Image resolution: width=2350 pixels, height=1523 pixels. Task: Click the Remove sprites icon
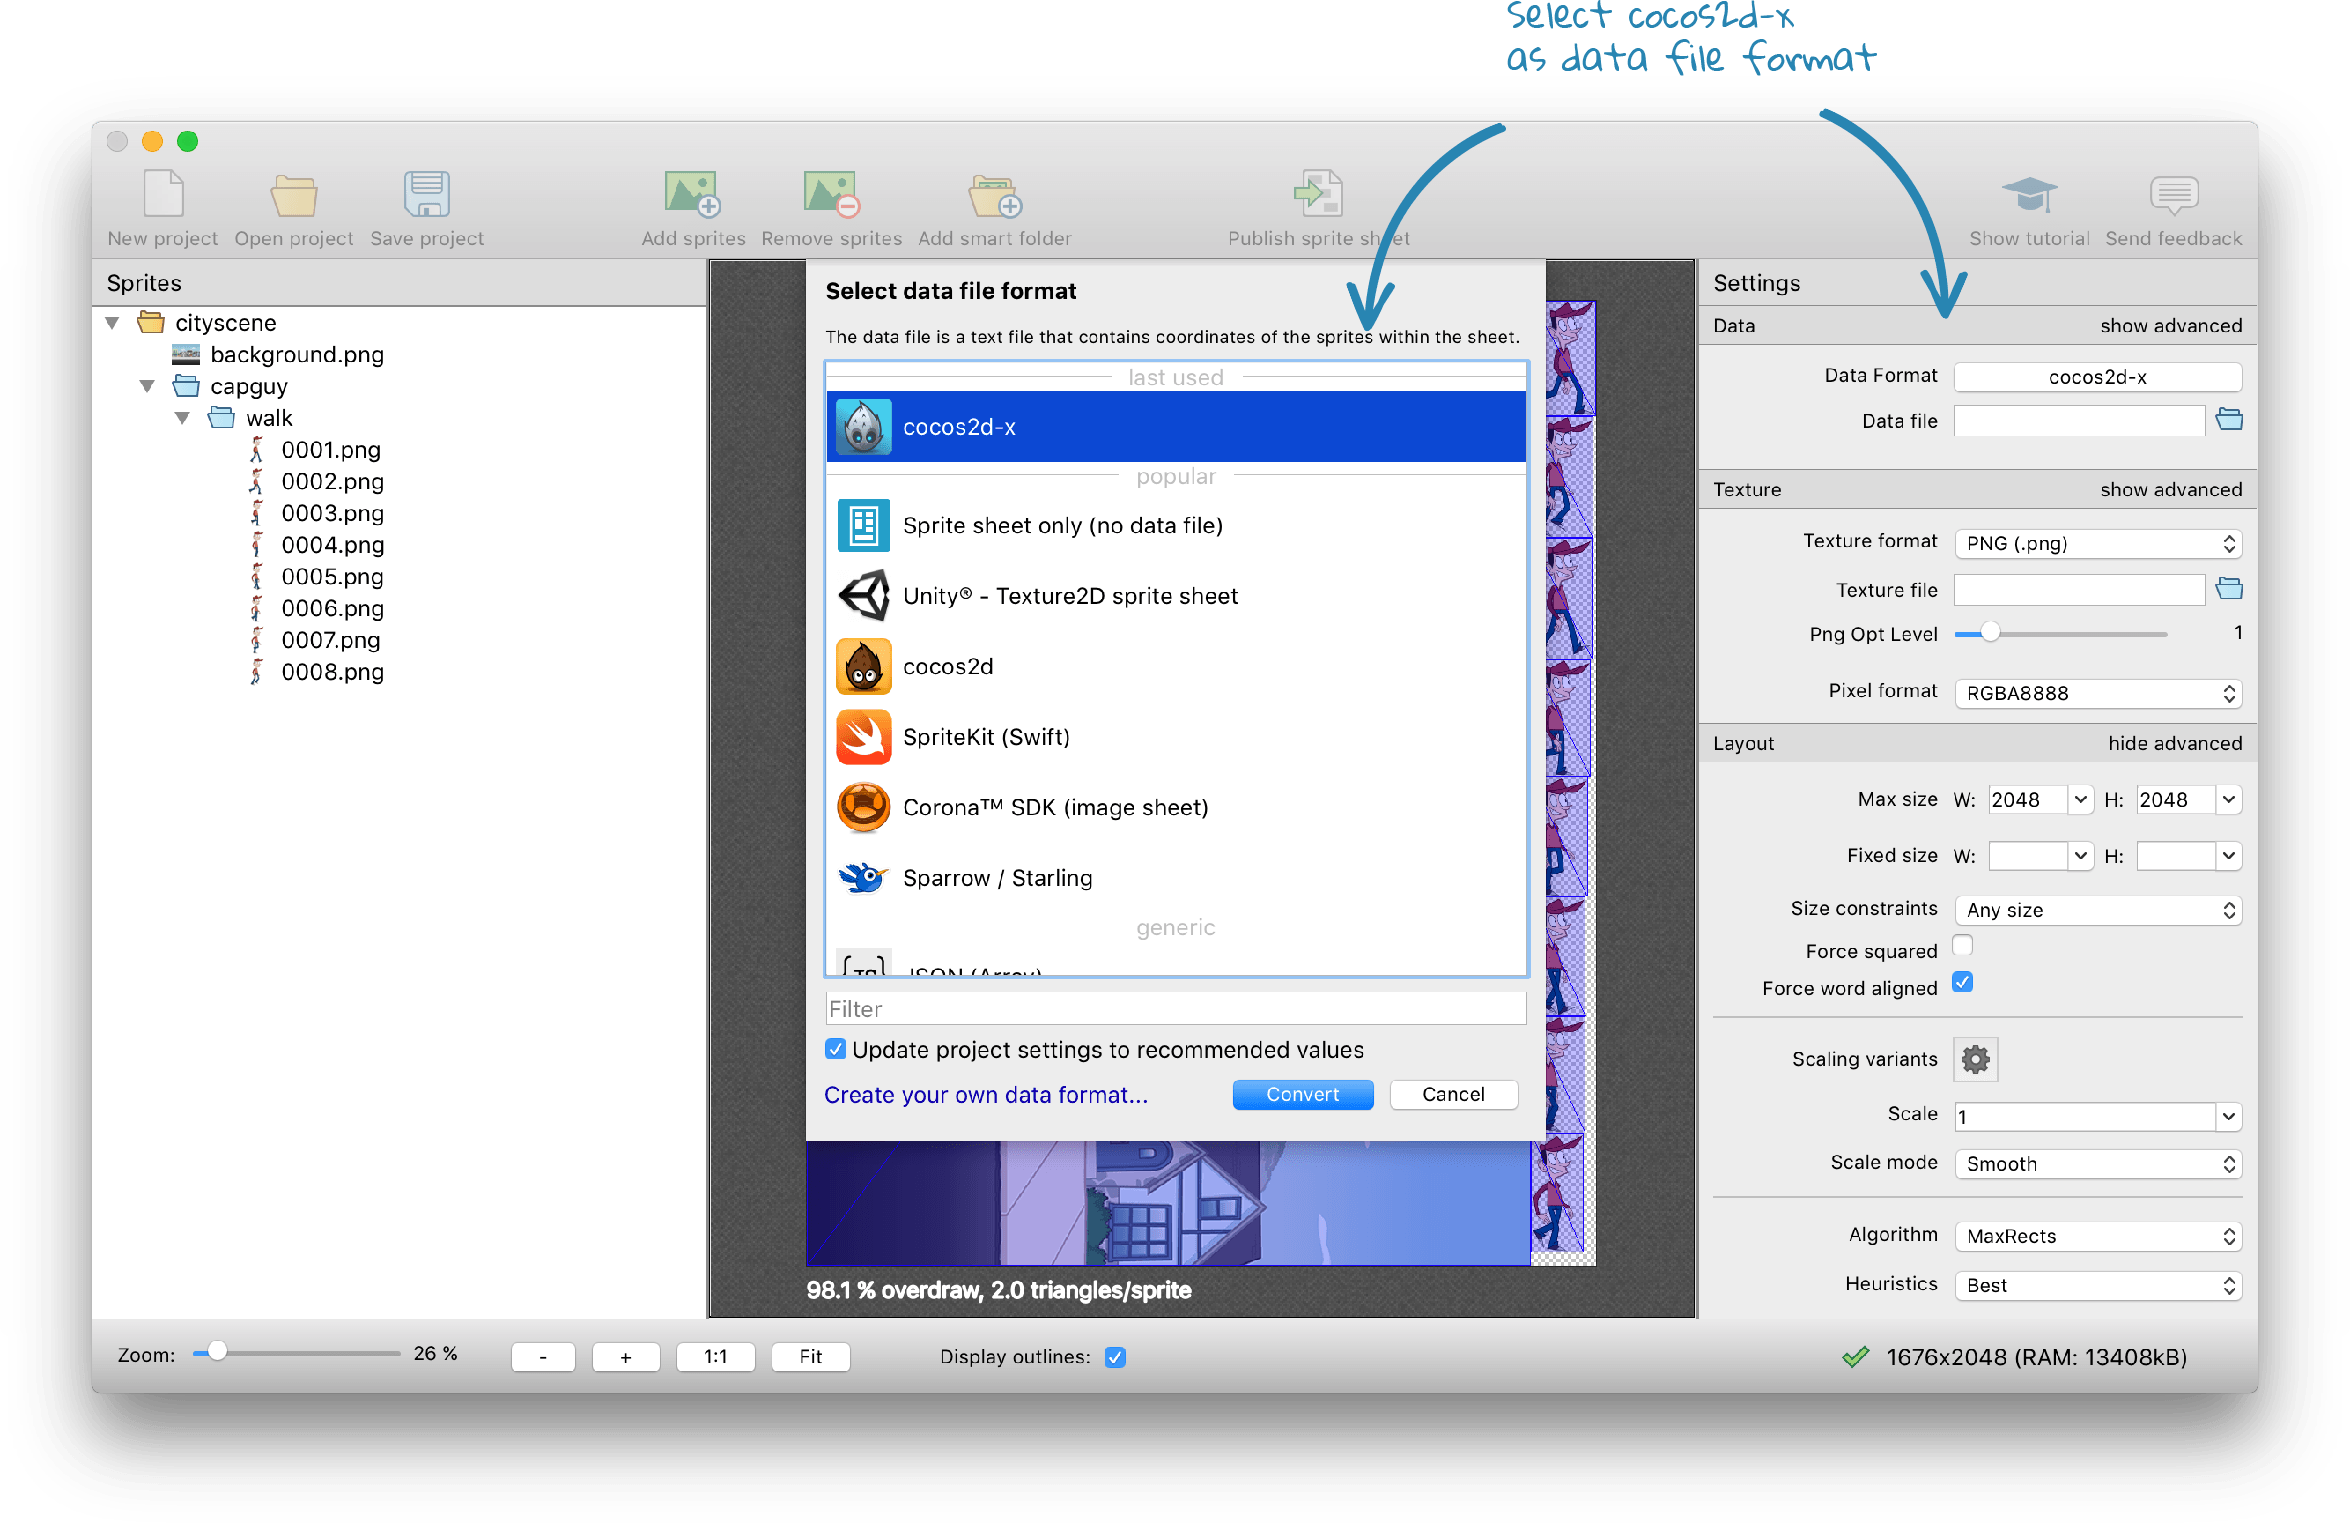click(831, 194)
